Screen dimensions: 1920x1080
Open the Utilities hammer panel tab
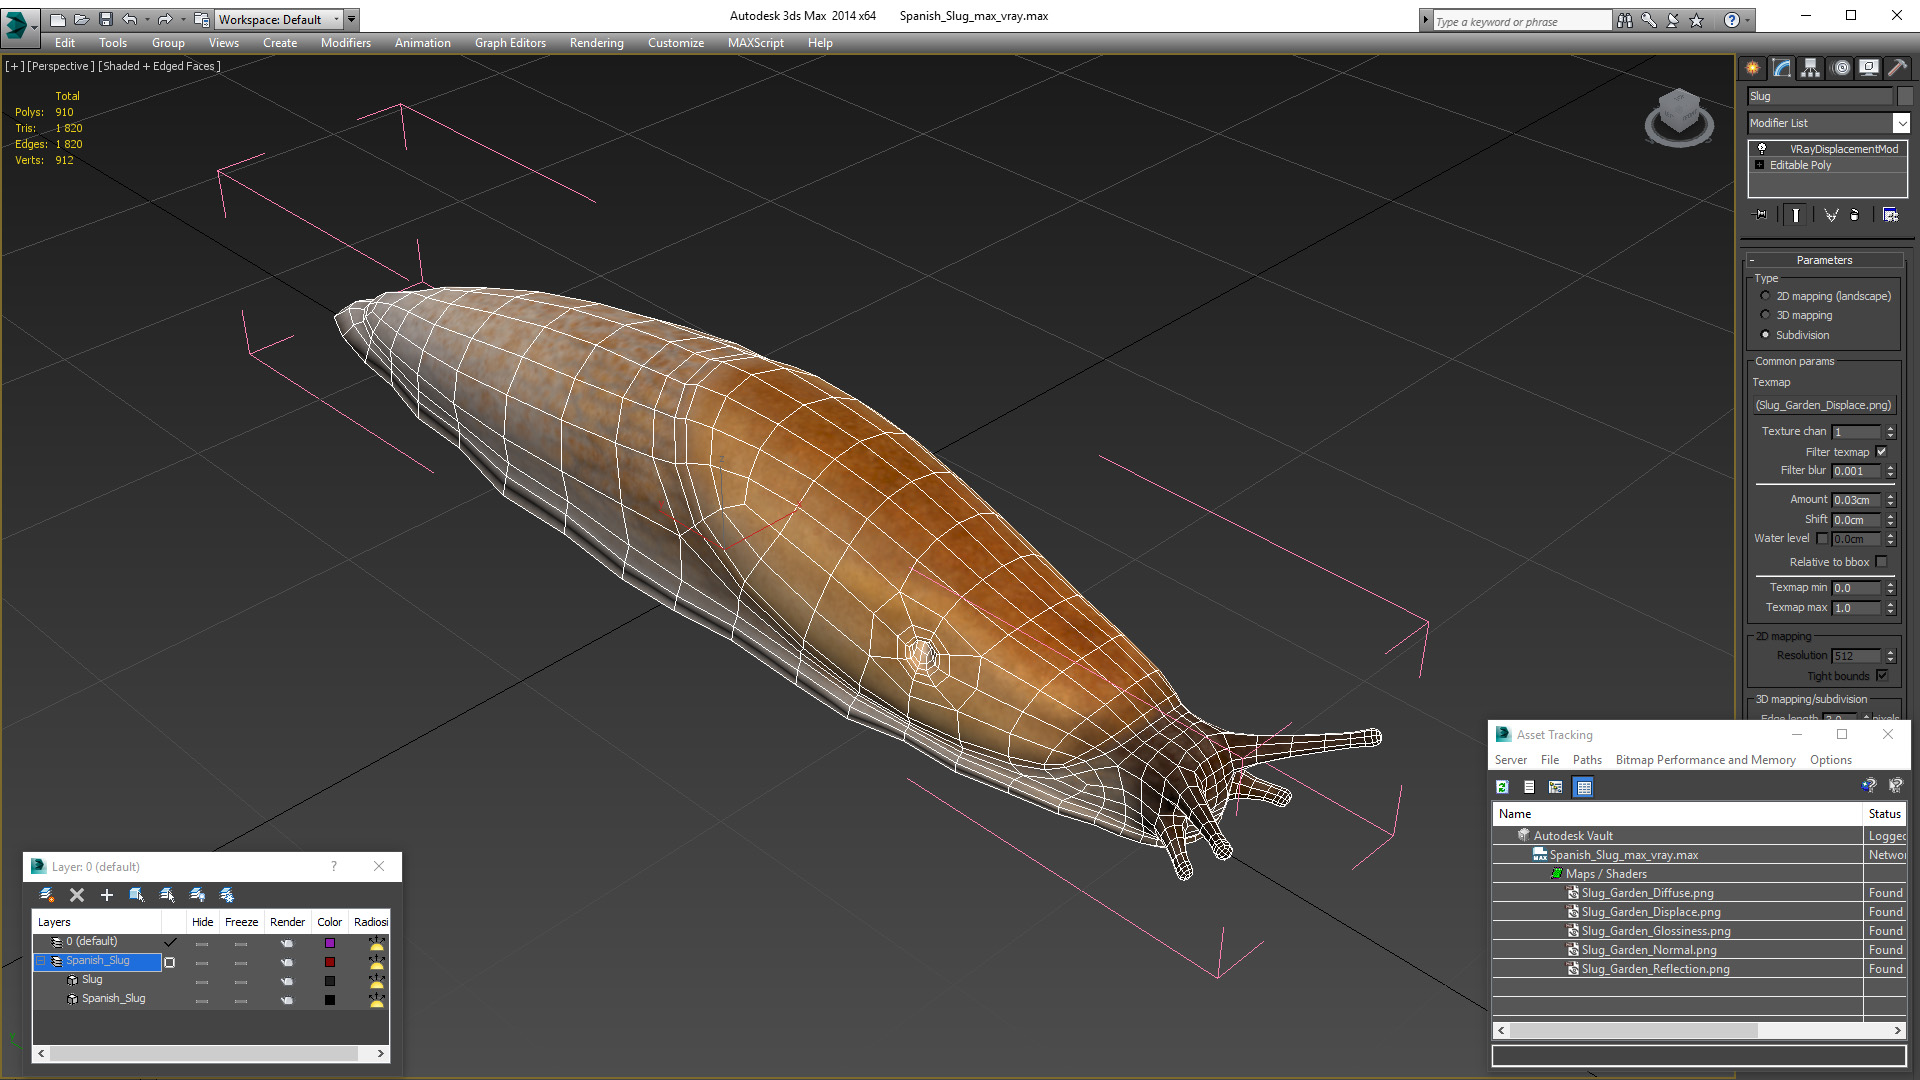pyautogui.click(x=1897, y=68)
